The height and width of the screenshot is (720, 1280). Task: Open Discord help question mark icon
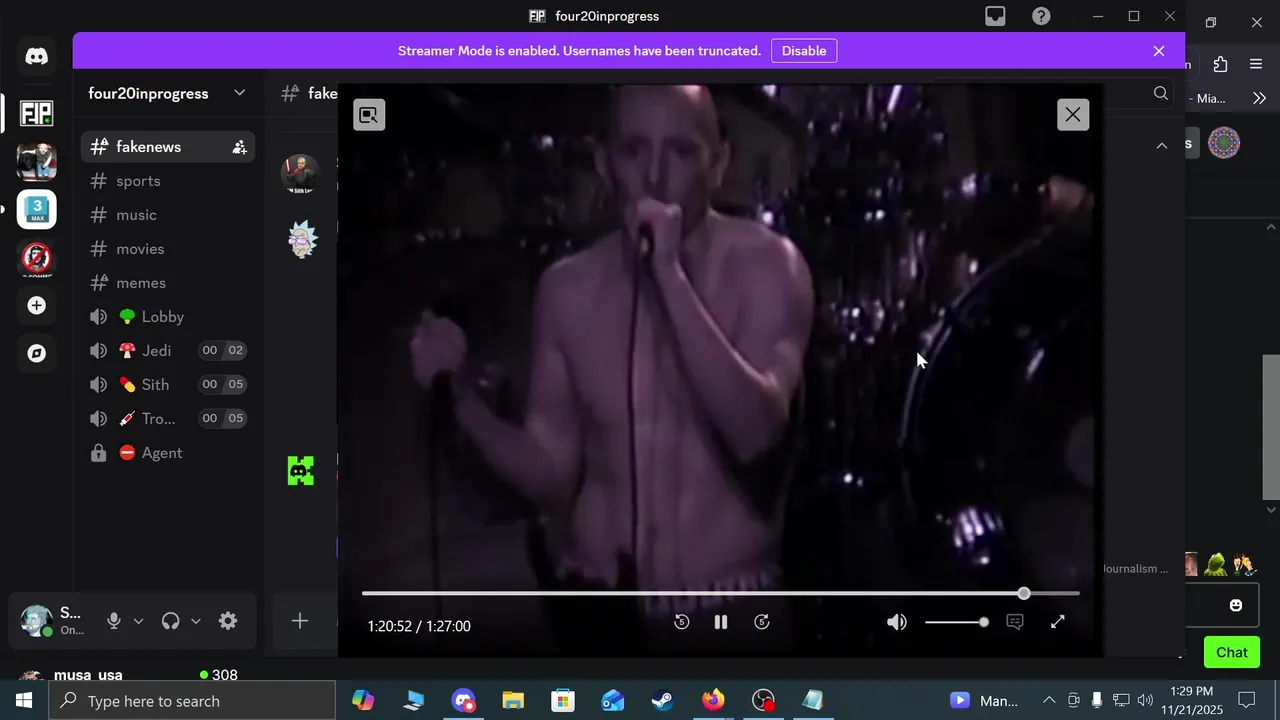pyautogui.click(x=1041, y=16)
